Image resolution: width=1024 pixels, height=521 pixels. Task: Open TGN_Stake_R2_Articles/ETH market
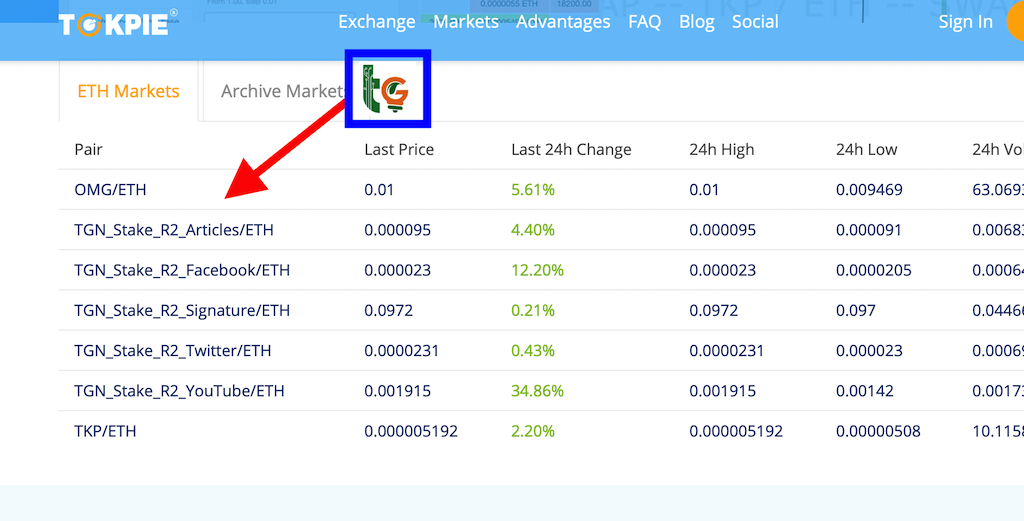174,230
